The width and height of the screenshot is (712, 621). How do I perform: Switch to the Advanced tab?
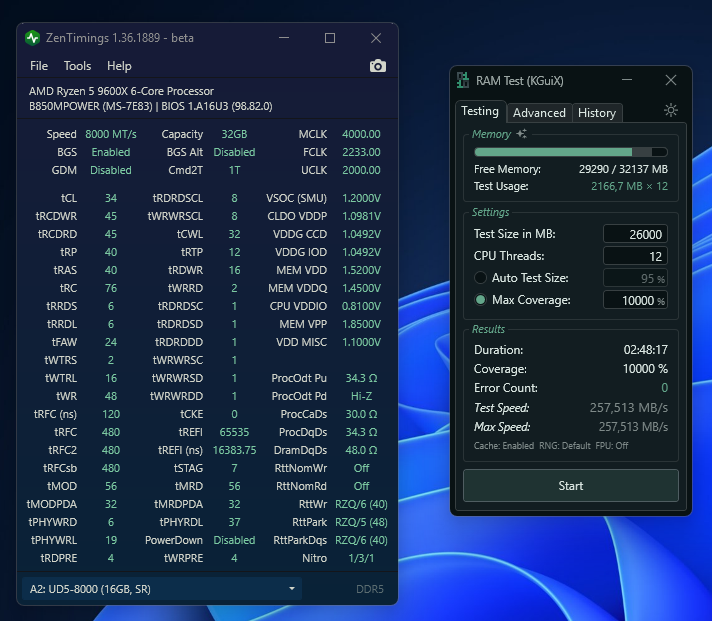539,113
